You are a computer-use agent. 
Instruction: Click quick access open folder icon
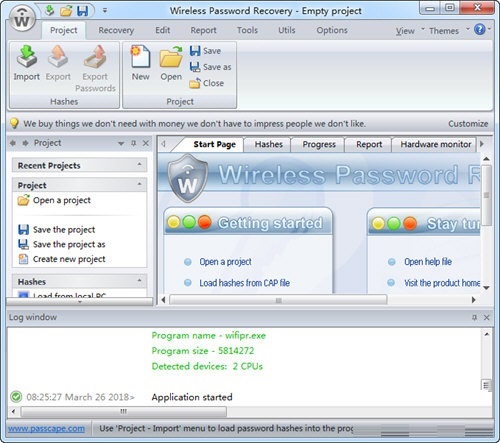point(66,11)
